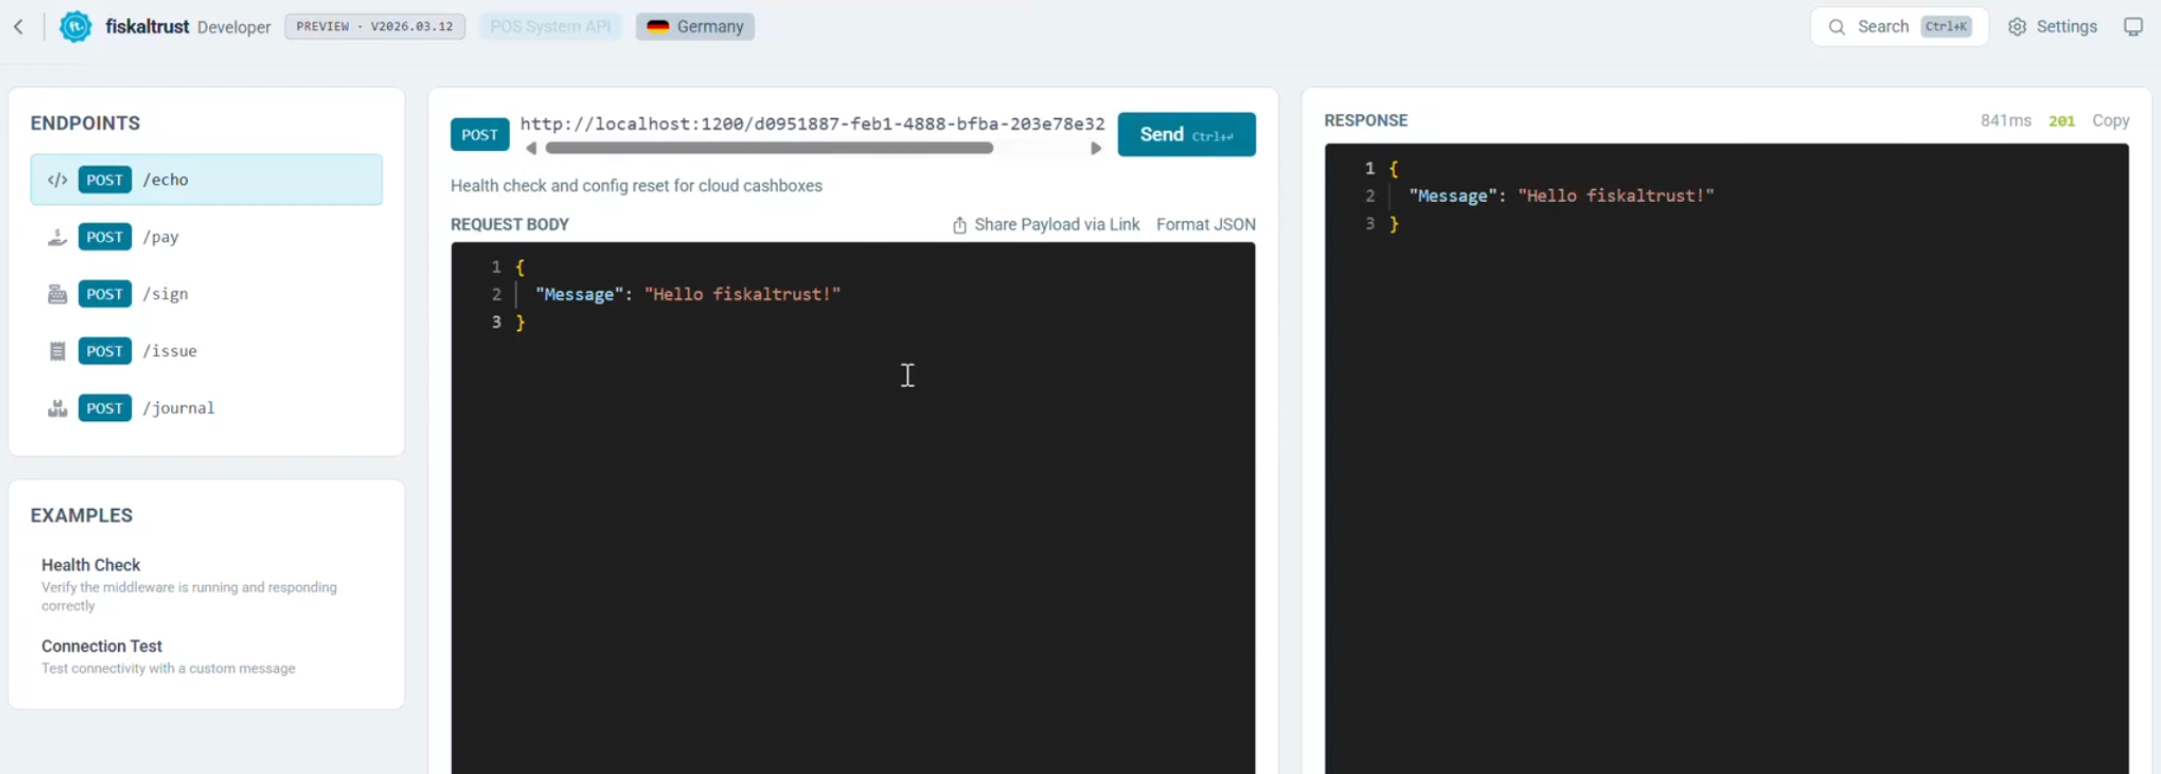Viewport: 2161px width, 774px height.
Task: Click the localhost request URL field
Action: (812, 124)
